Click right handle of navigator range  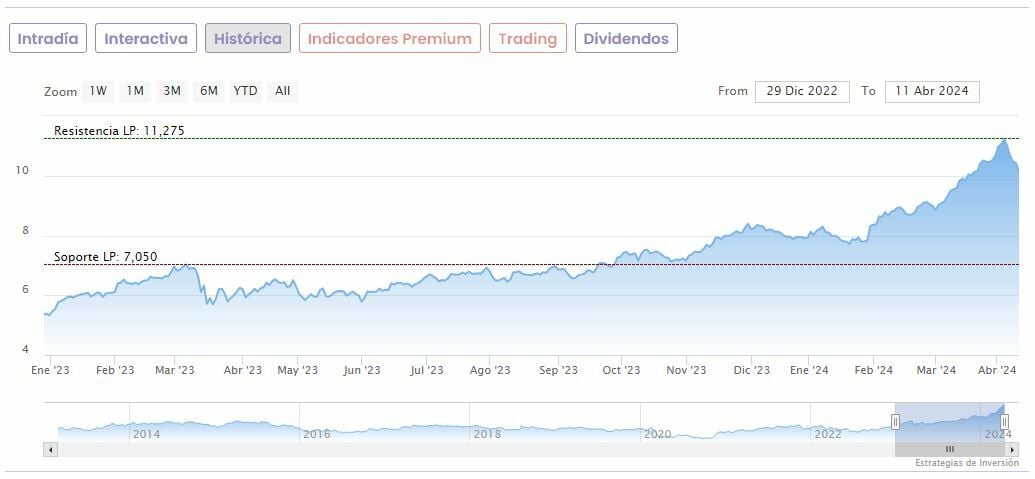click(1005, 422)
